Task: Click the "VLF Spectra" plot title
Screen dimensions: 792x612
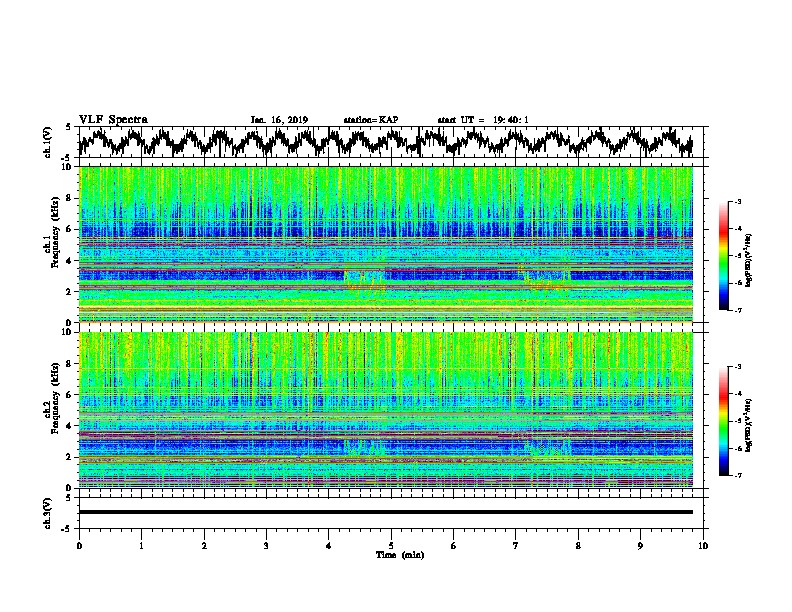Action: coord(113,119)
